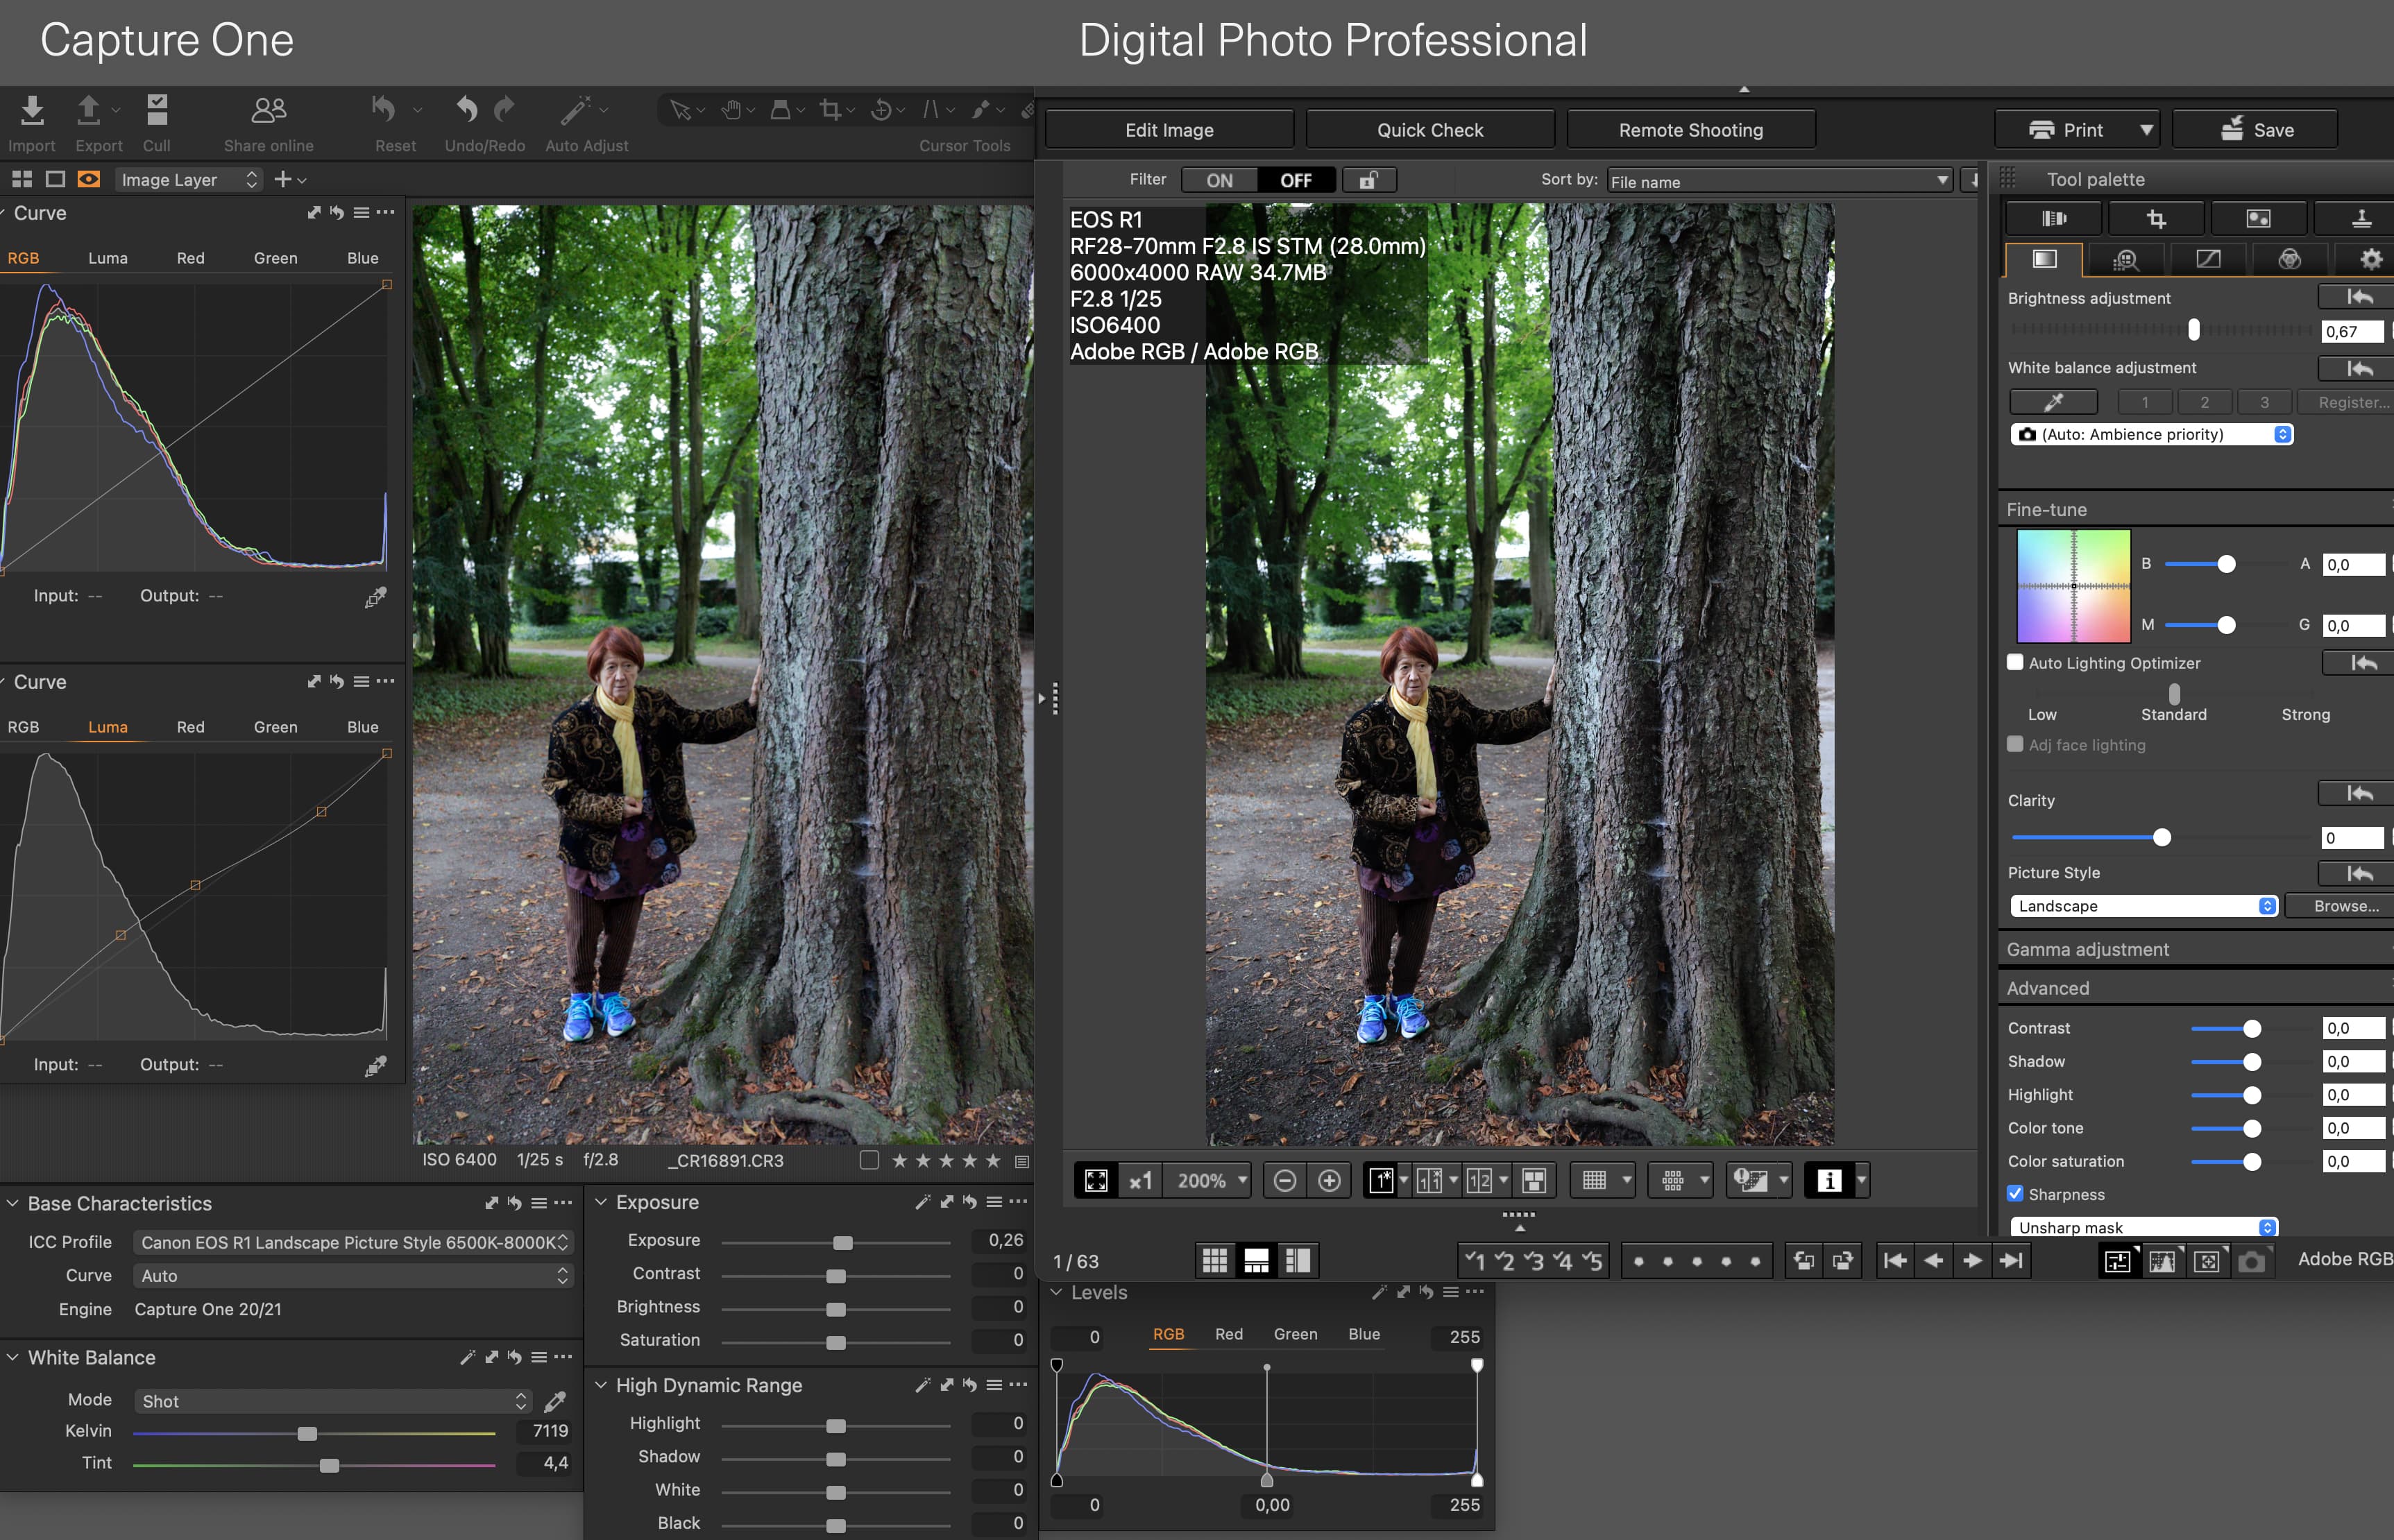Click the Save button in DPP
Viewport: 2394px width, 1540px height.
click(2255, 130)
